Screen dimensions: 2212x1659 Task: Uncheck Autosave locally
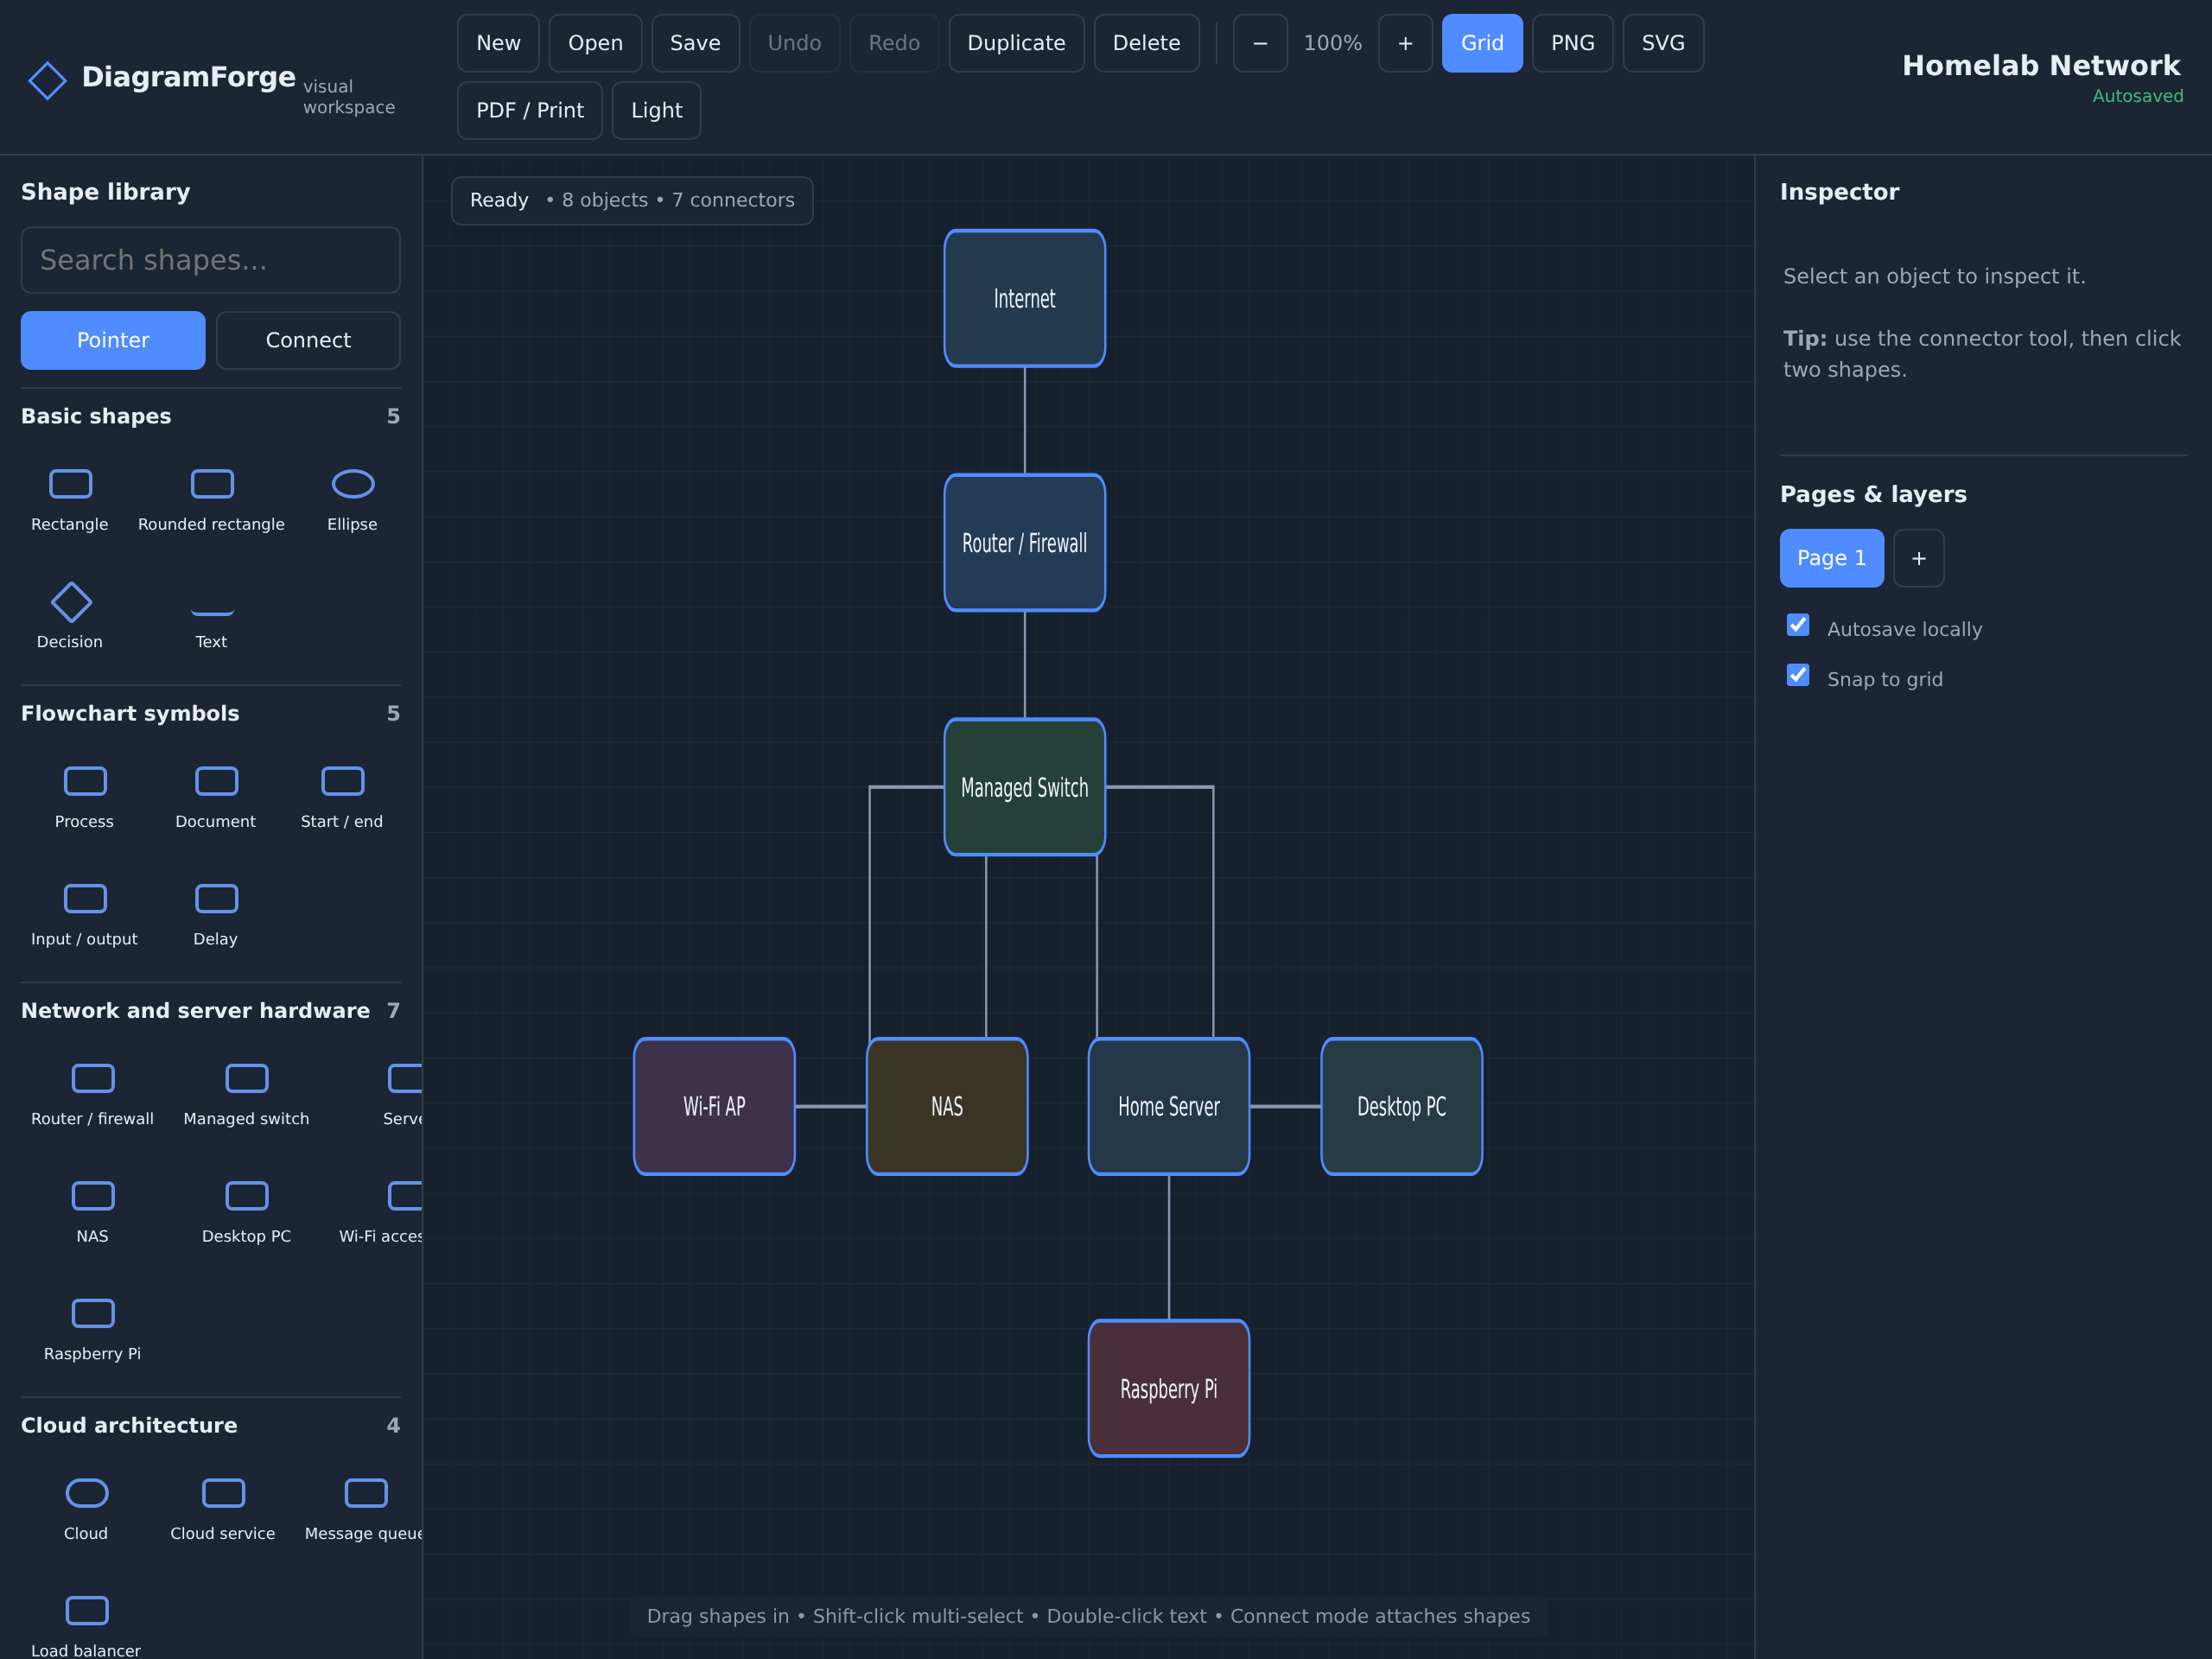click(1798, 625)
